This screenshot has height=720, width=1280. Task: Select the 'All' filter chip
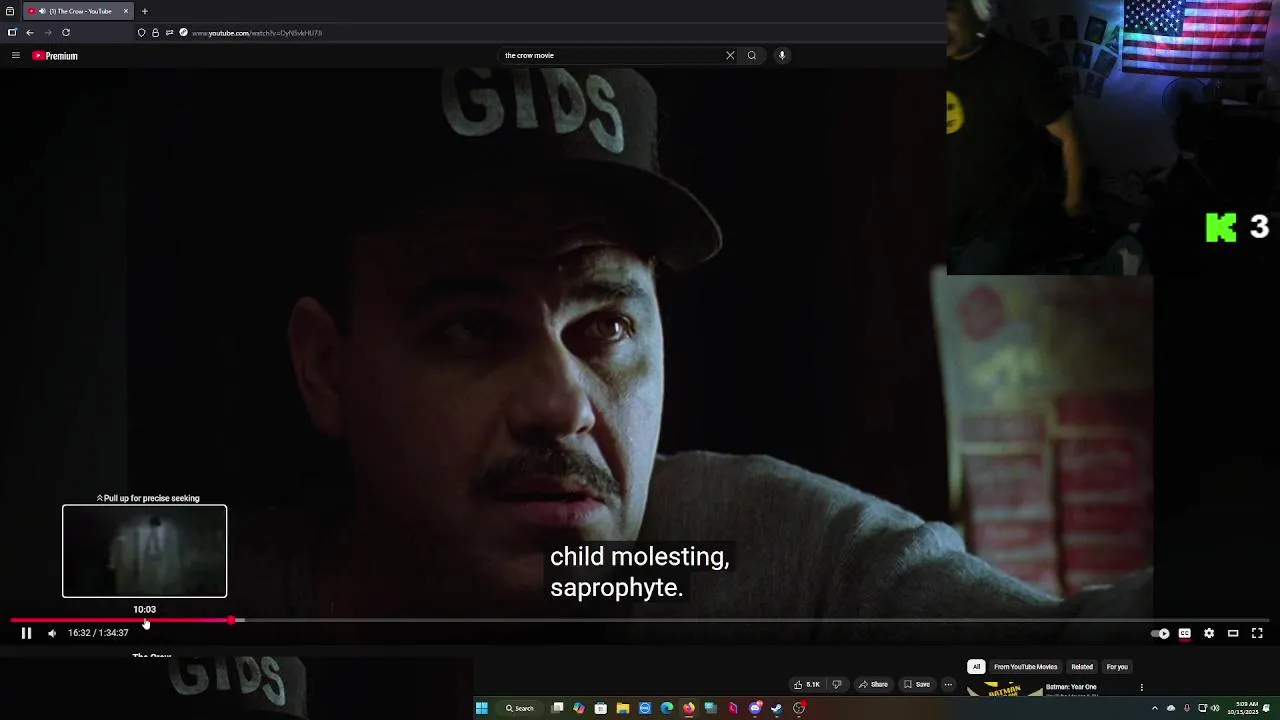click(x=976, y=667)
